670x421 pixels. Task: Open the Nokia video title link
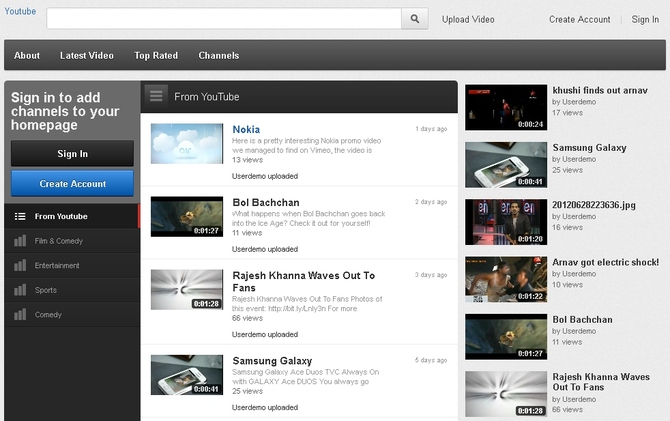(x=246, y=129)
